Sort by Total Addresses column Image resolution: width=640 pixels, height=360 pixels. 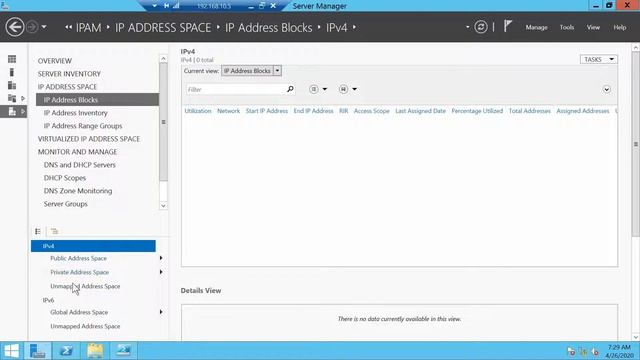tap(529, 111)
